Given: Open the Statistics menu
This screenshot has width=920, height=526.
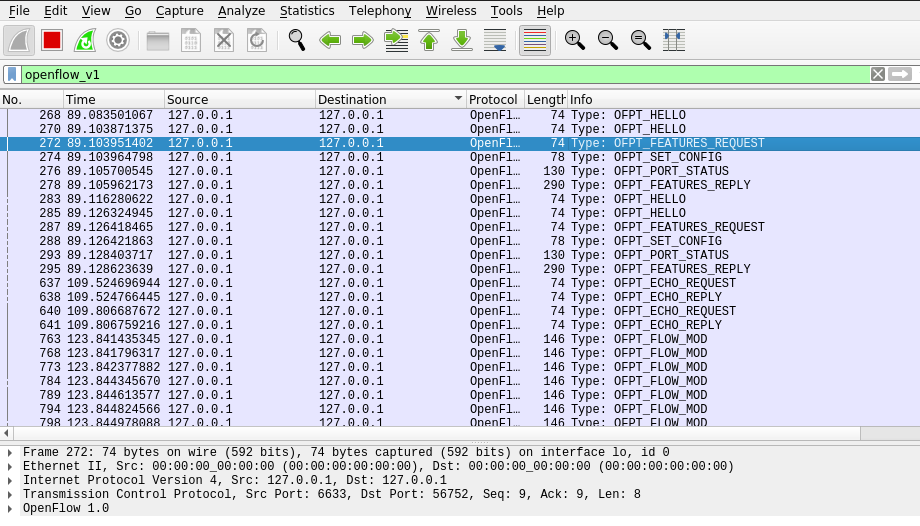Looking at the screenshot, I should click(x=307, y=11).
